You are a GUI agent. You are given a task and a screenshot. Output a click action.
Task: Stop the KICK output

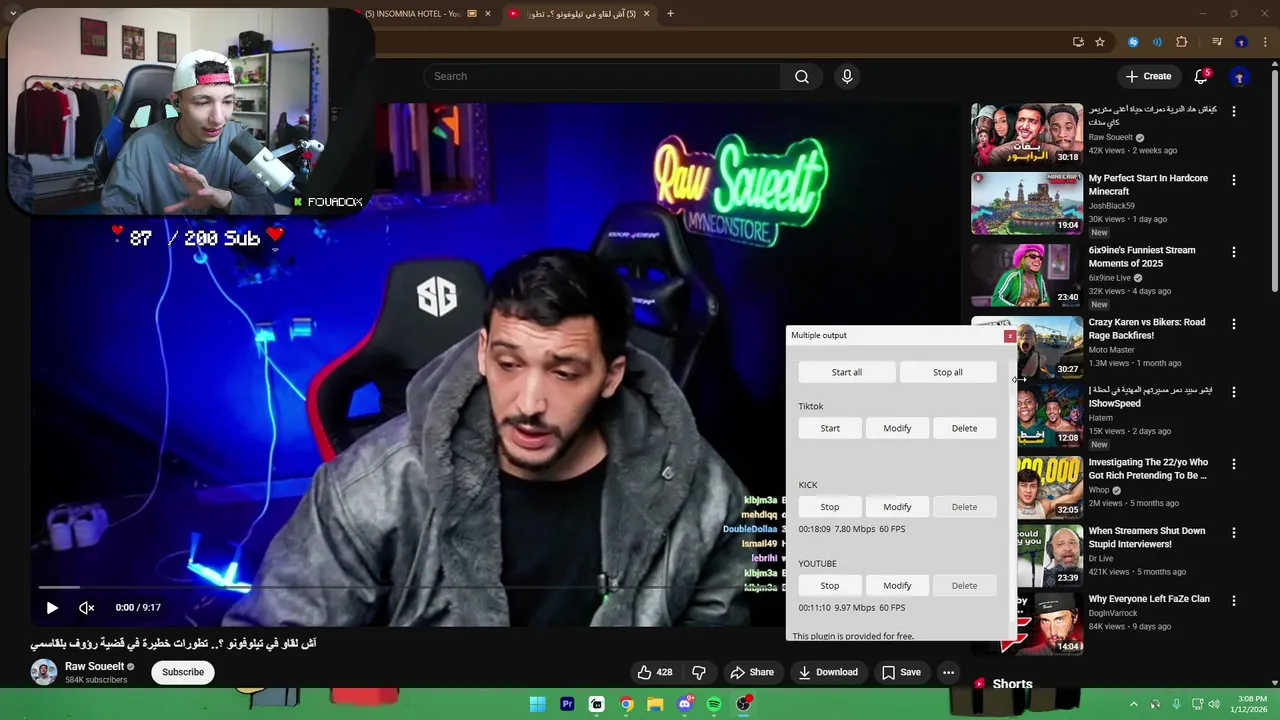(830, 507)
